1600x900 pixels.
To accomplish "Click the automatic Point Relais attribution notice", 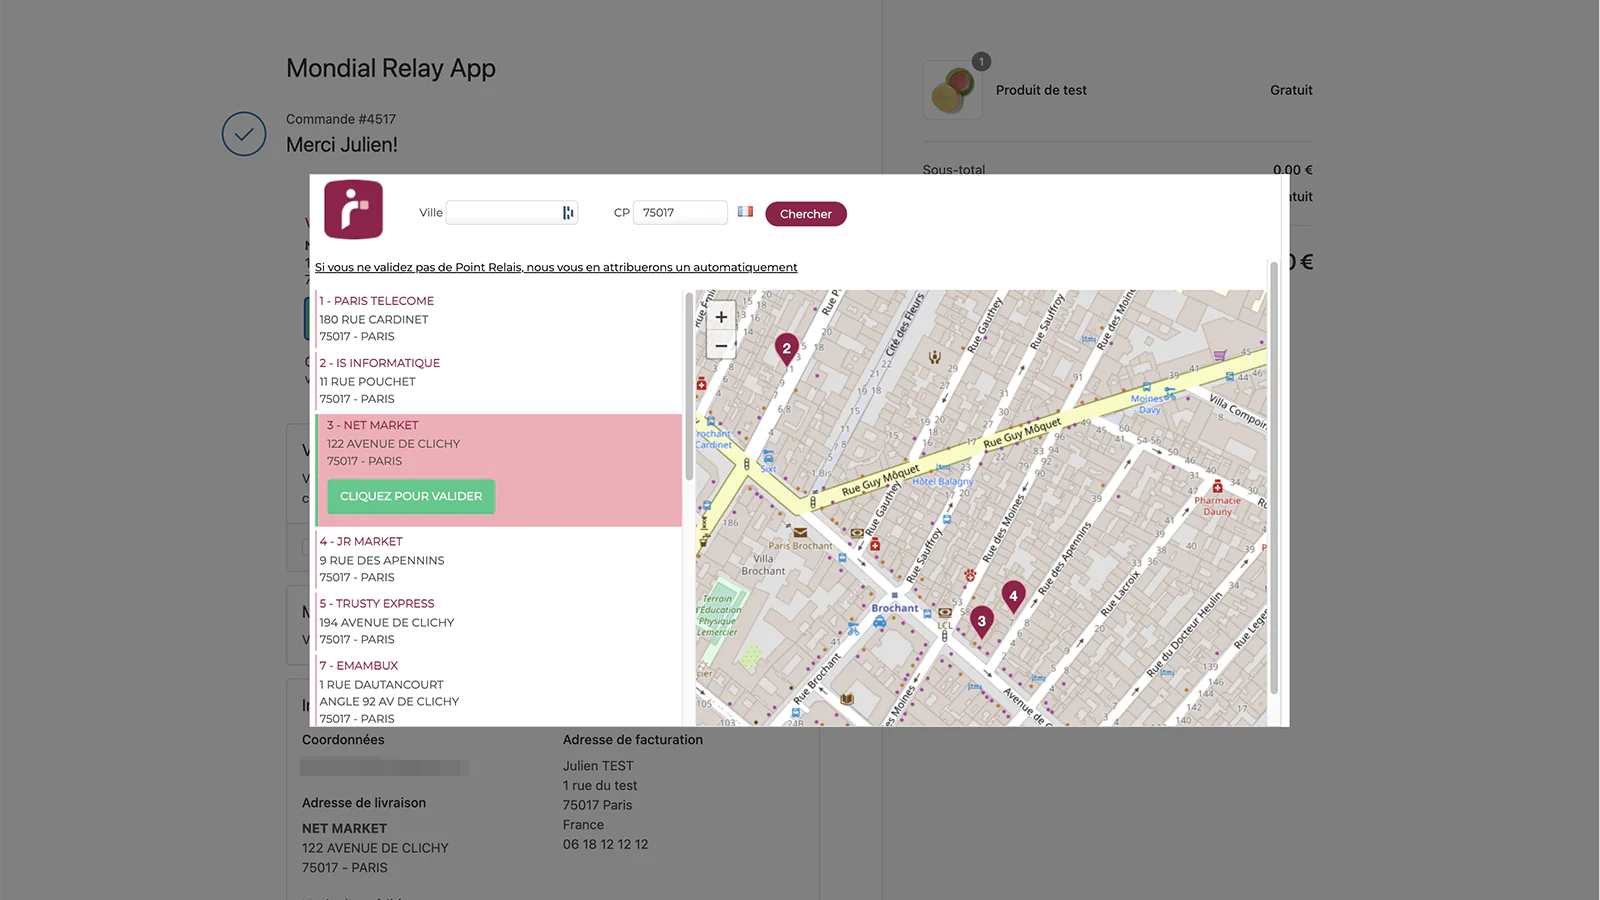I will (x=556, y=267).
